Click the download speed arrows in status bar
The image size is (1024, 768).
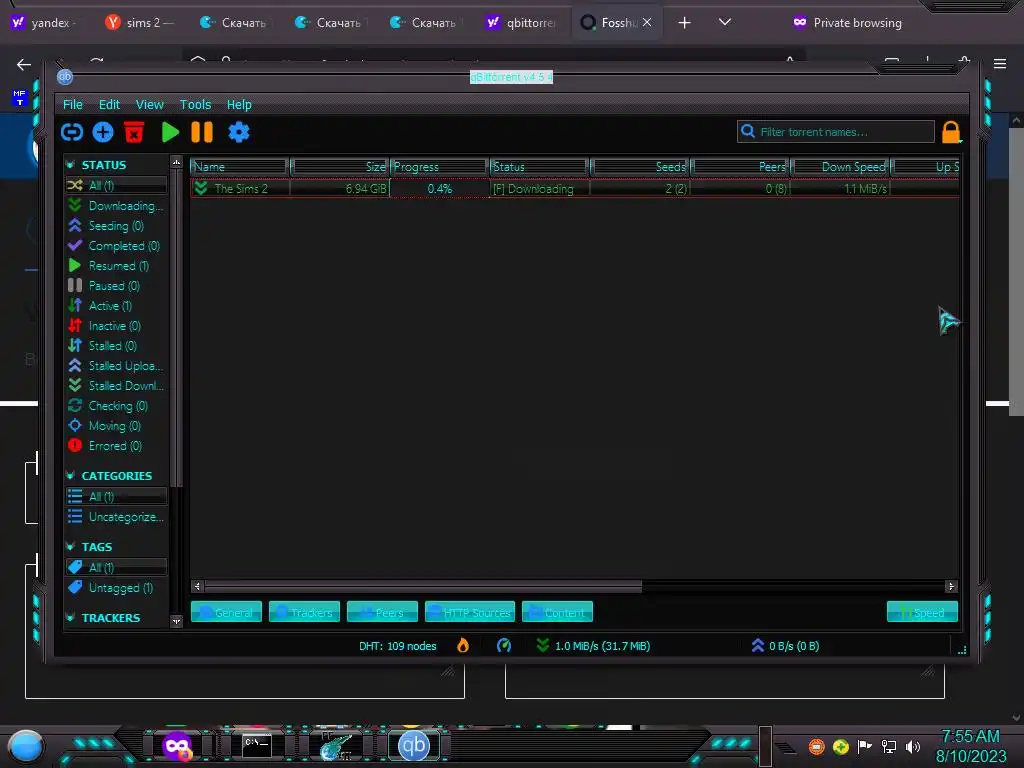(x=543, y=646)
